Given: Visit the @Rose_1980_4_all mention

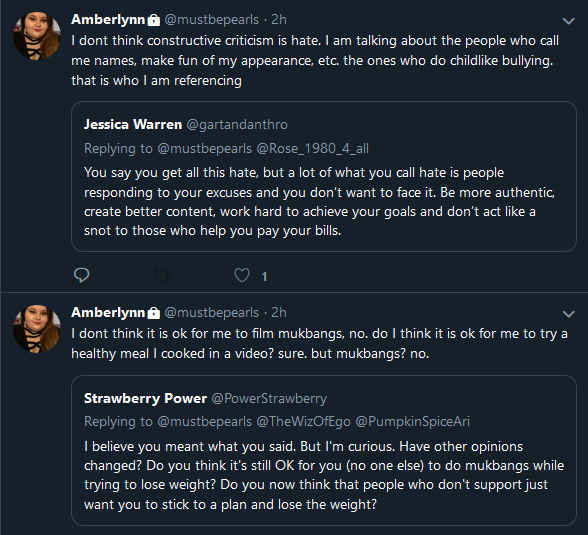Looking at the screenshot, I should click(x=313, y=148).
